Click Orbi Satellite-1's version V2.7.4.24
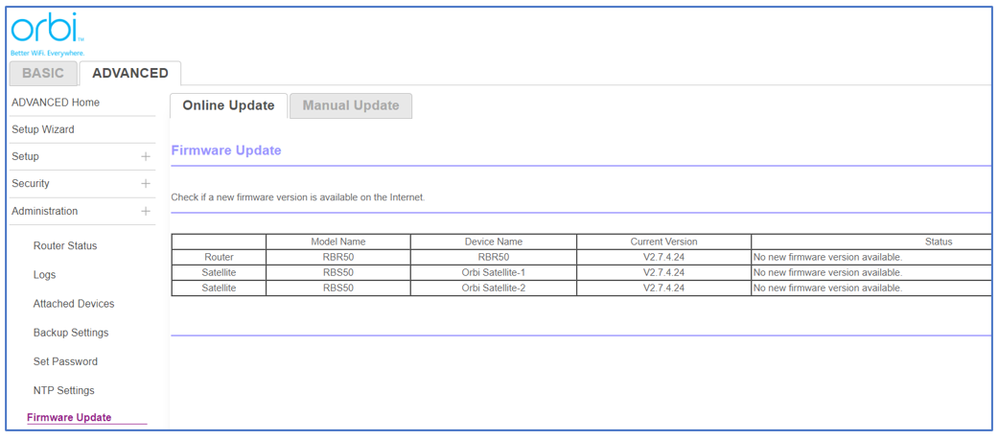 (x=664, y=272)
